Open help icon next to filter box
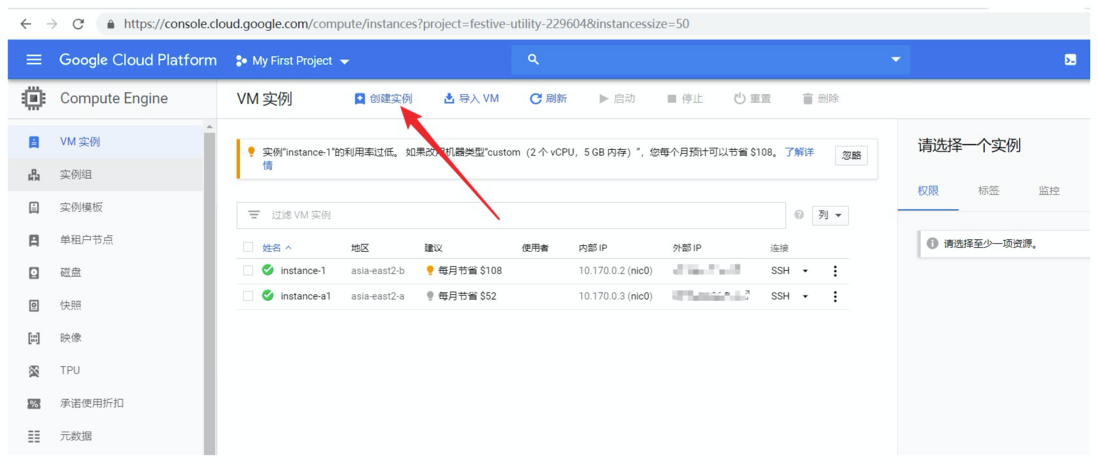This screenshot has width=1098, height=463. coord(799,215)
